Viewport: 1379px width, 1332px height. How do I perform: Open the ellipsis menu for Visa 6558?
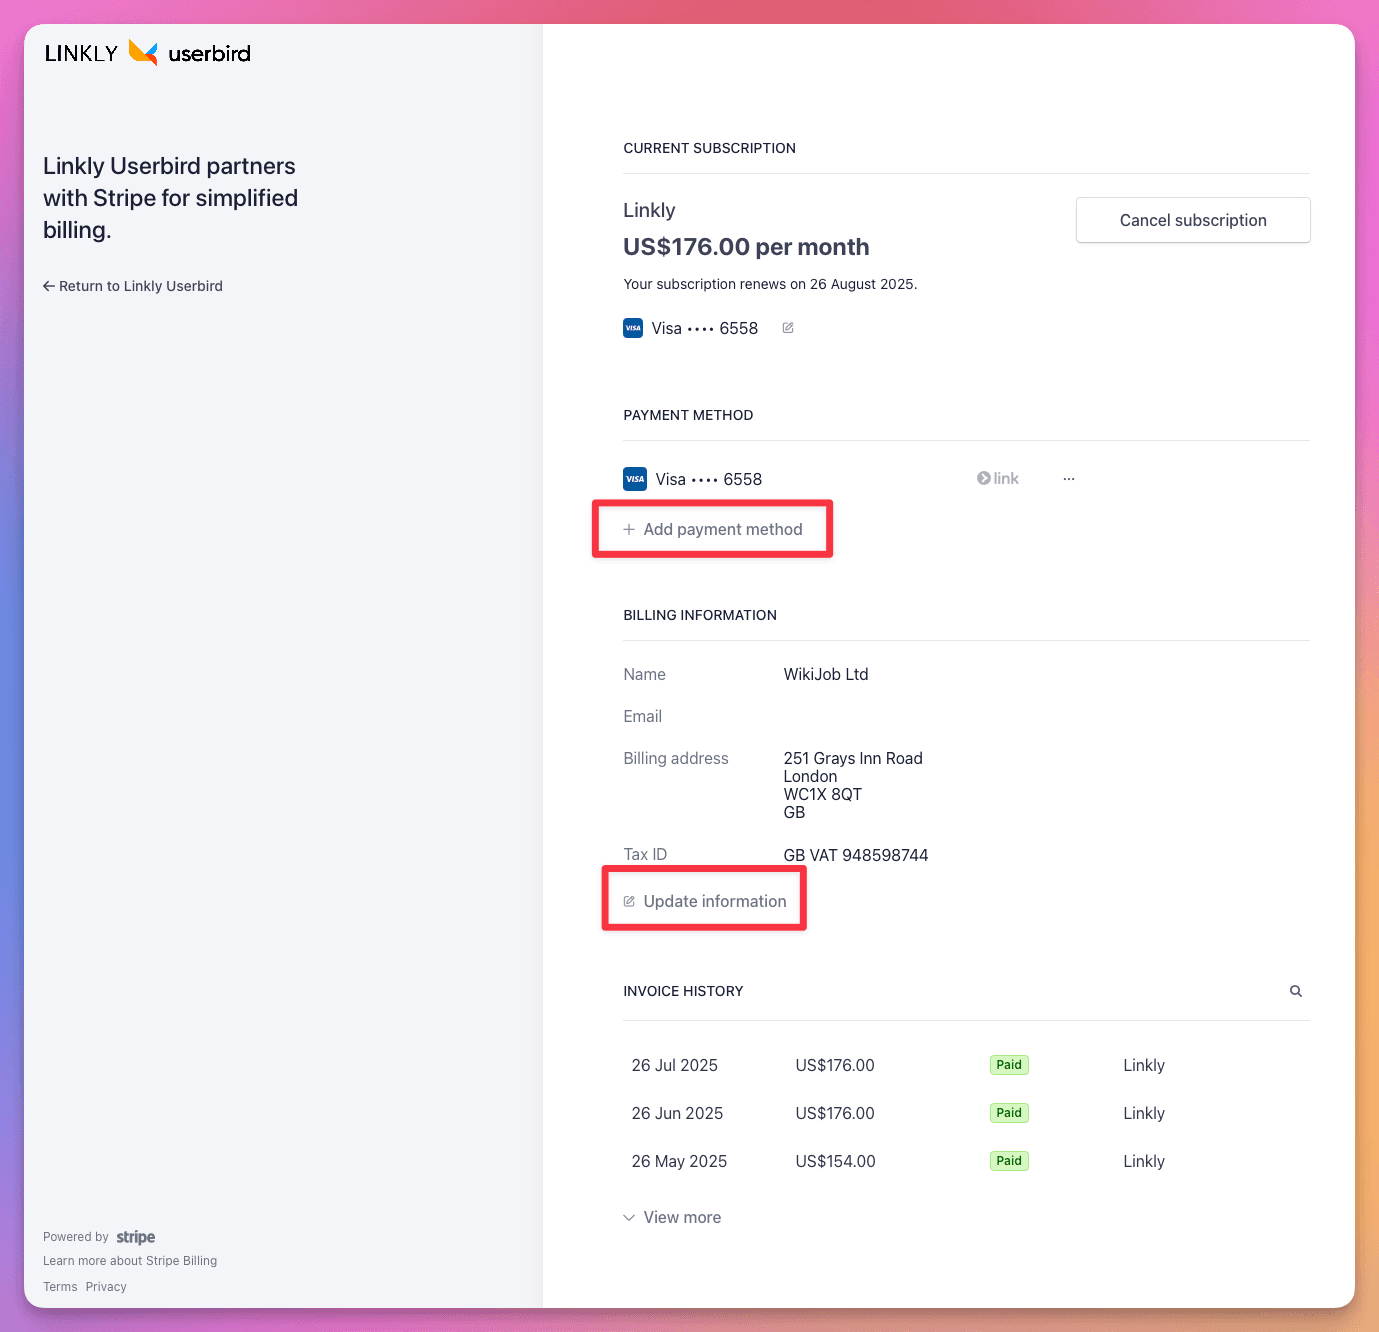(1068, 478)
